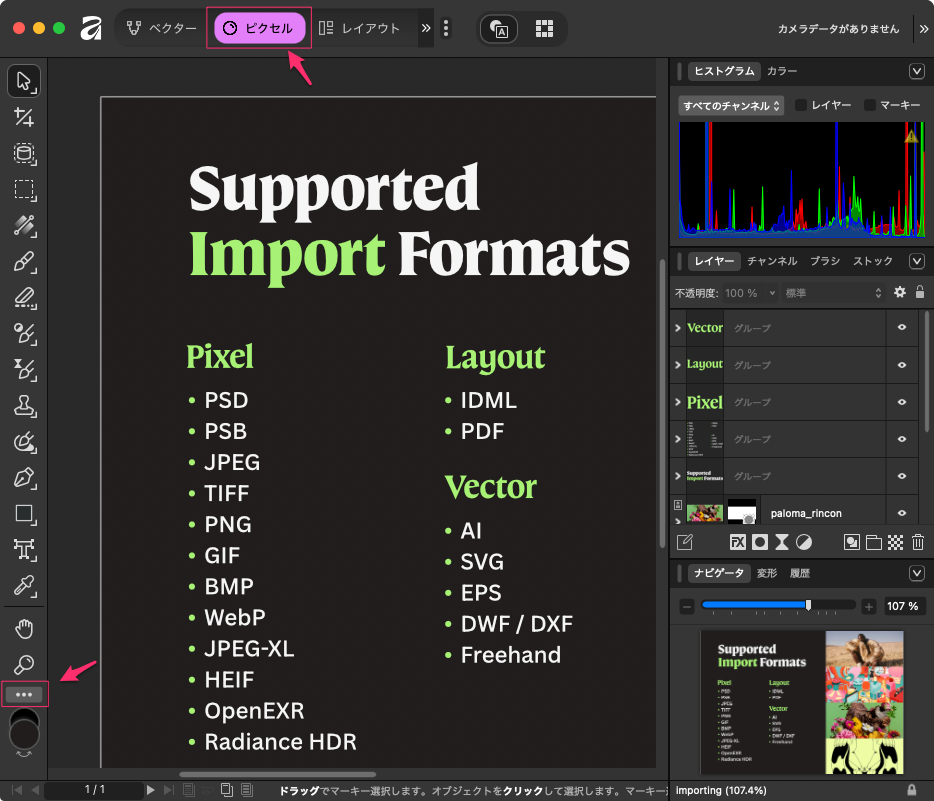Click the trash icon to delete layer

click(x=918, y=543)
